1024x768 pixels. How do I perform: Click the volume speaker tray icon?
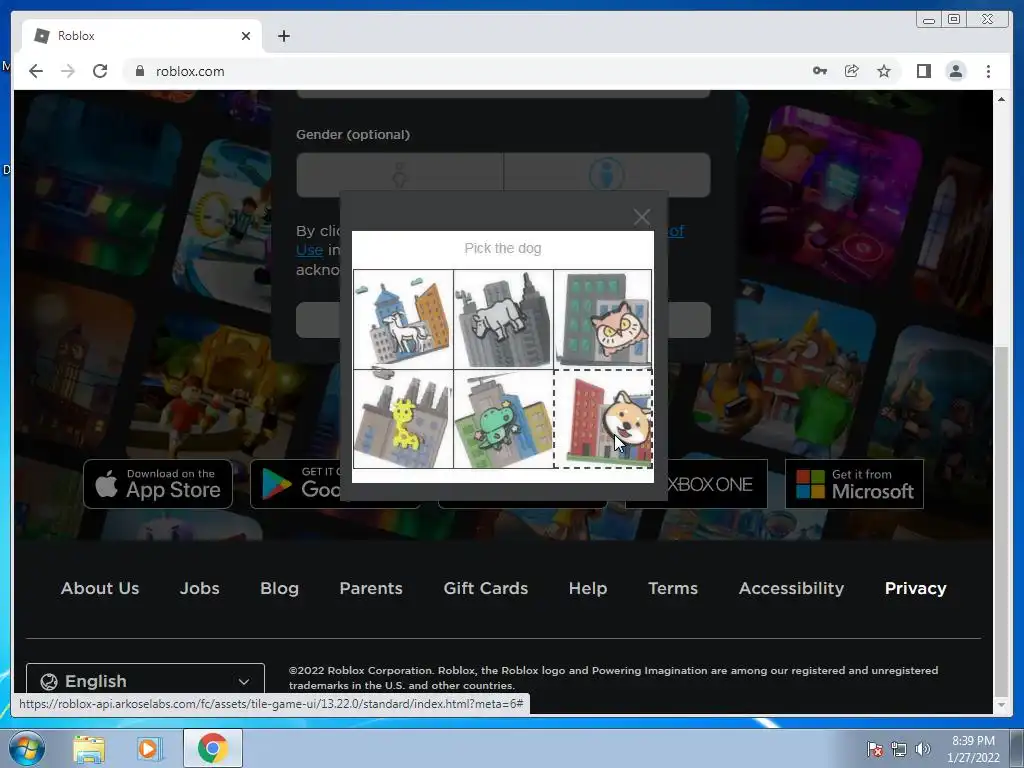tap(923, 749)
